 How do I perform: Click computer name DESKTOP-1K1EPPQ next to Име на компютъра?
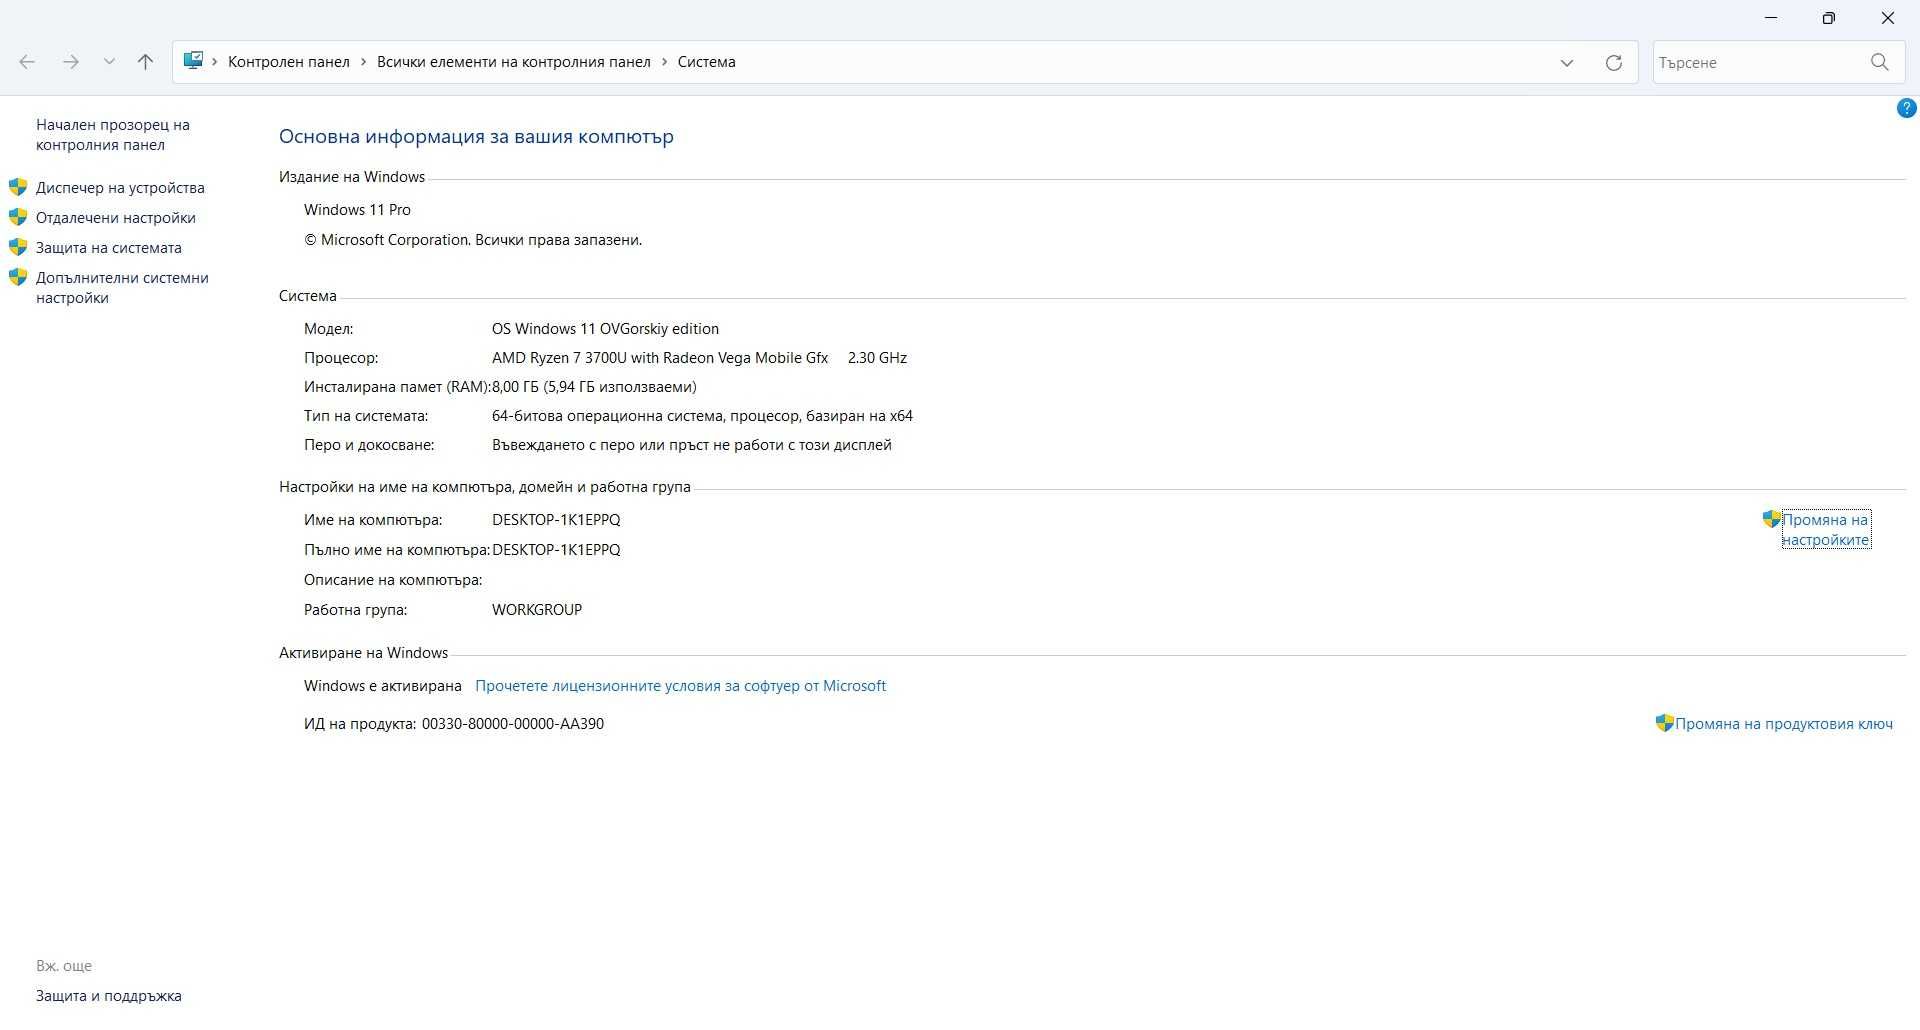coord(556,520)
